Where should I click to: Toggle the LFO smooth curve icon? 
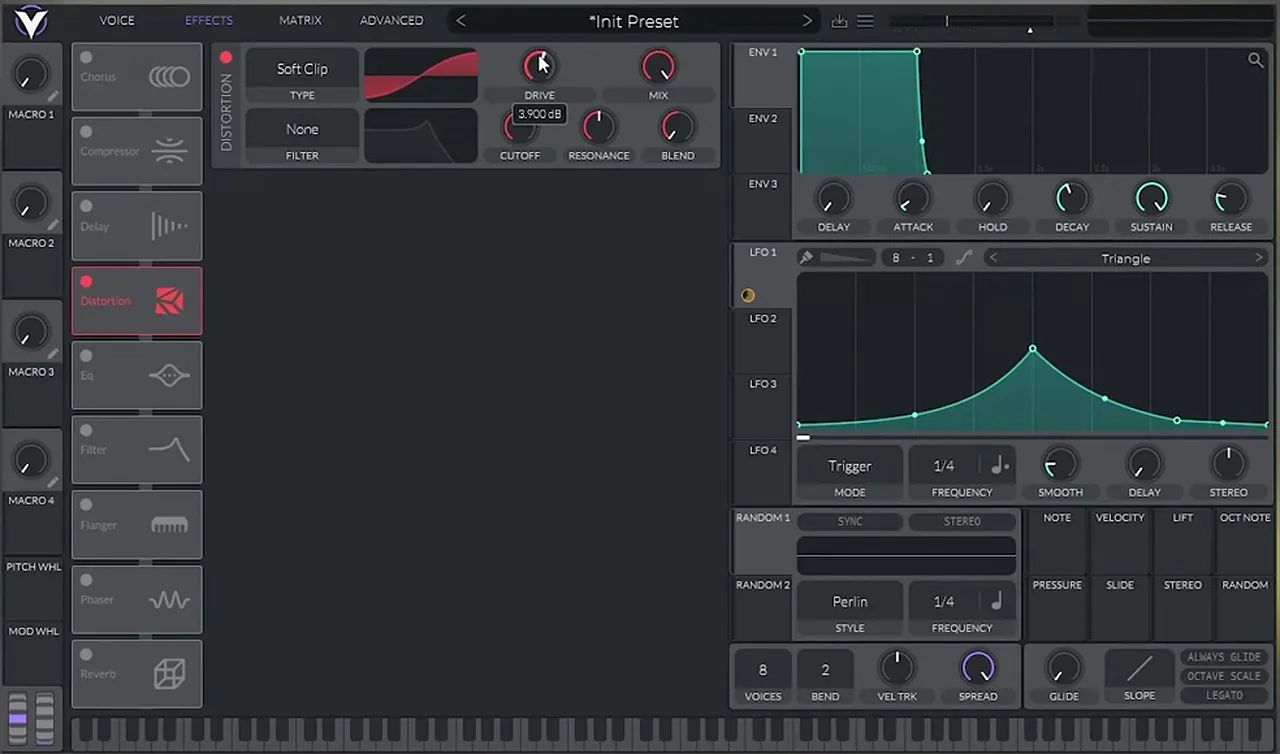coord(964,258)
